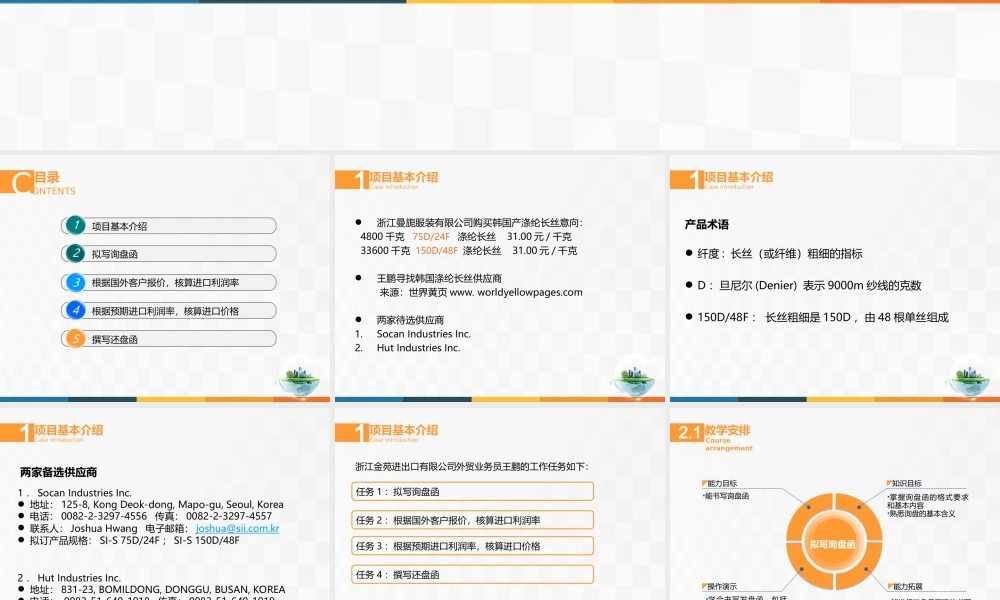The height and width of the screenshot is (600, 1000).
Task: Click numbered circle 5 beside 撰写还盘函
Action: coord(75,338)
